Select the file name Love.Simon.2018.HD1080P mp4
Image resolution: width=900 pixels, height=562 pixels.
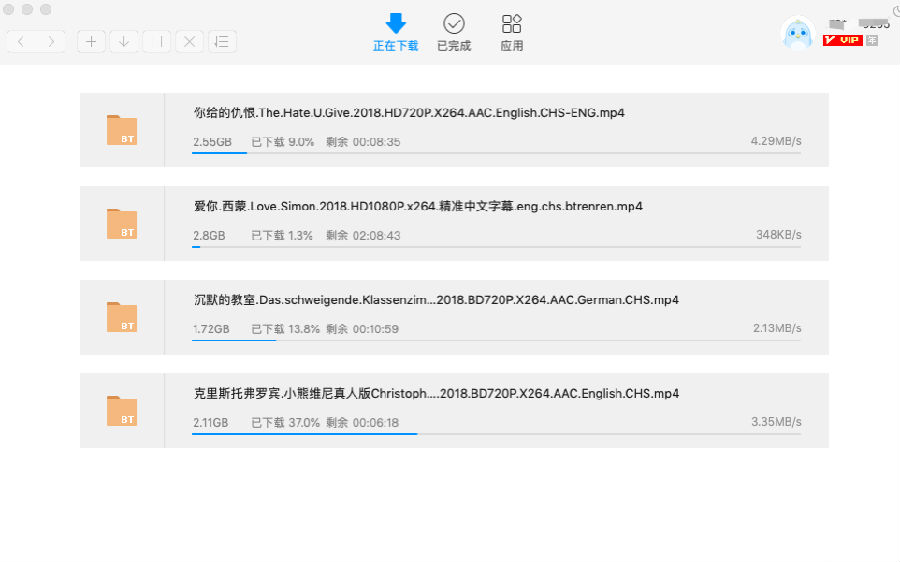pos(418,206)
